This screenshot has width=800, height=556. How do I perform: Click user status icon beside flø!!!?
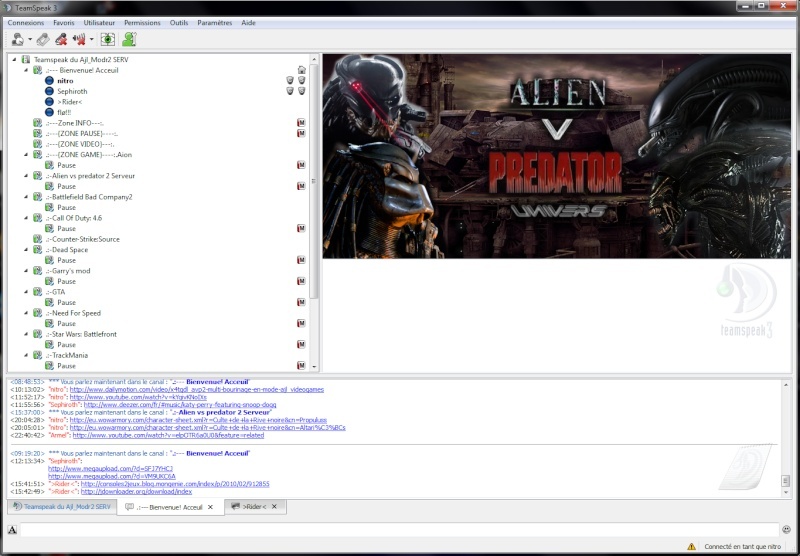49,112
